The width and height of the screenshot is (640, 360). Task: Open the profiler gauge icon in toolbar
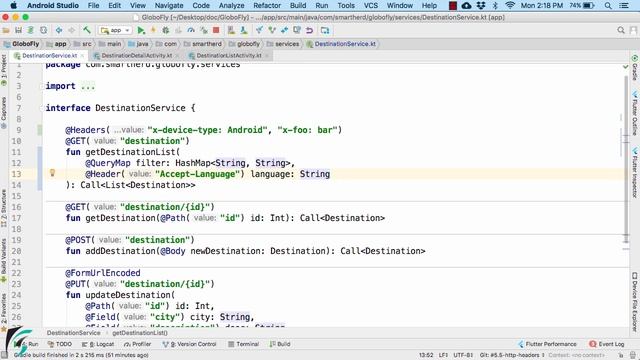pos(191,30)
